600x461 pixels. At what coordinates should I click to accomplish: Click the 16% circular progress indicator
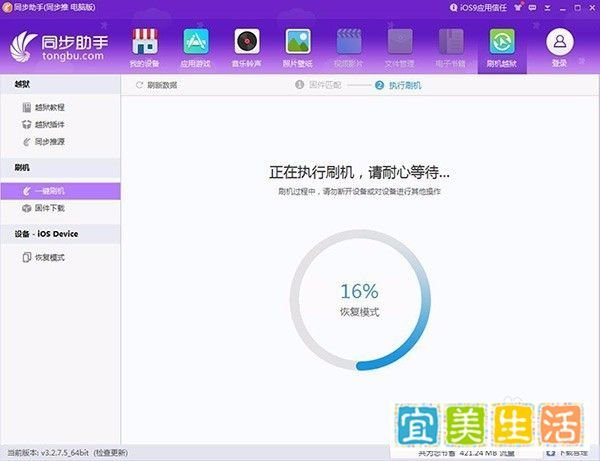[360, 300]
